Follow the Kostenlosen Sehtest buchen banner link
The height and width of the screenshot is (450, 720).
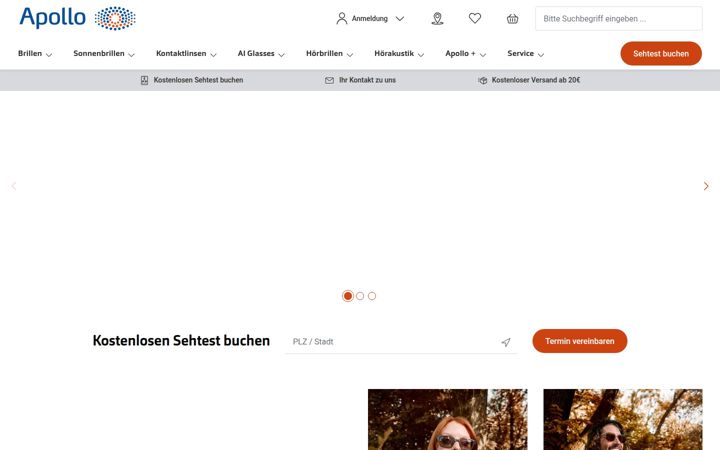pos(198,80)
